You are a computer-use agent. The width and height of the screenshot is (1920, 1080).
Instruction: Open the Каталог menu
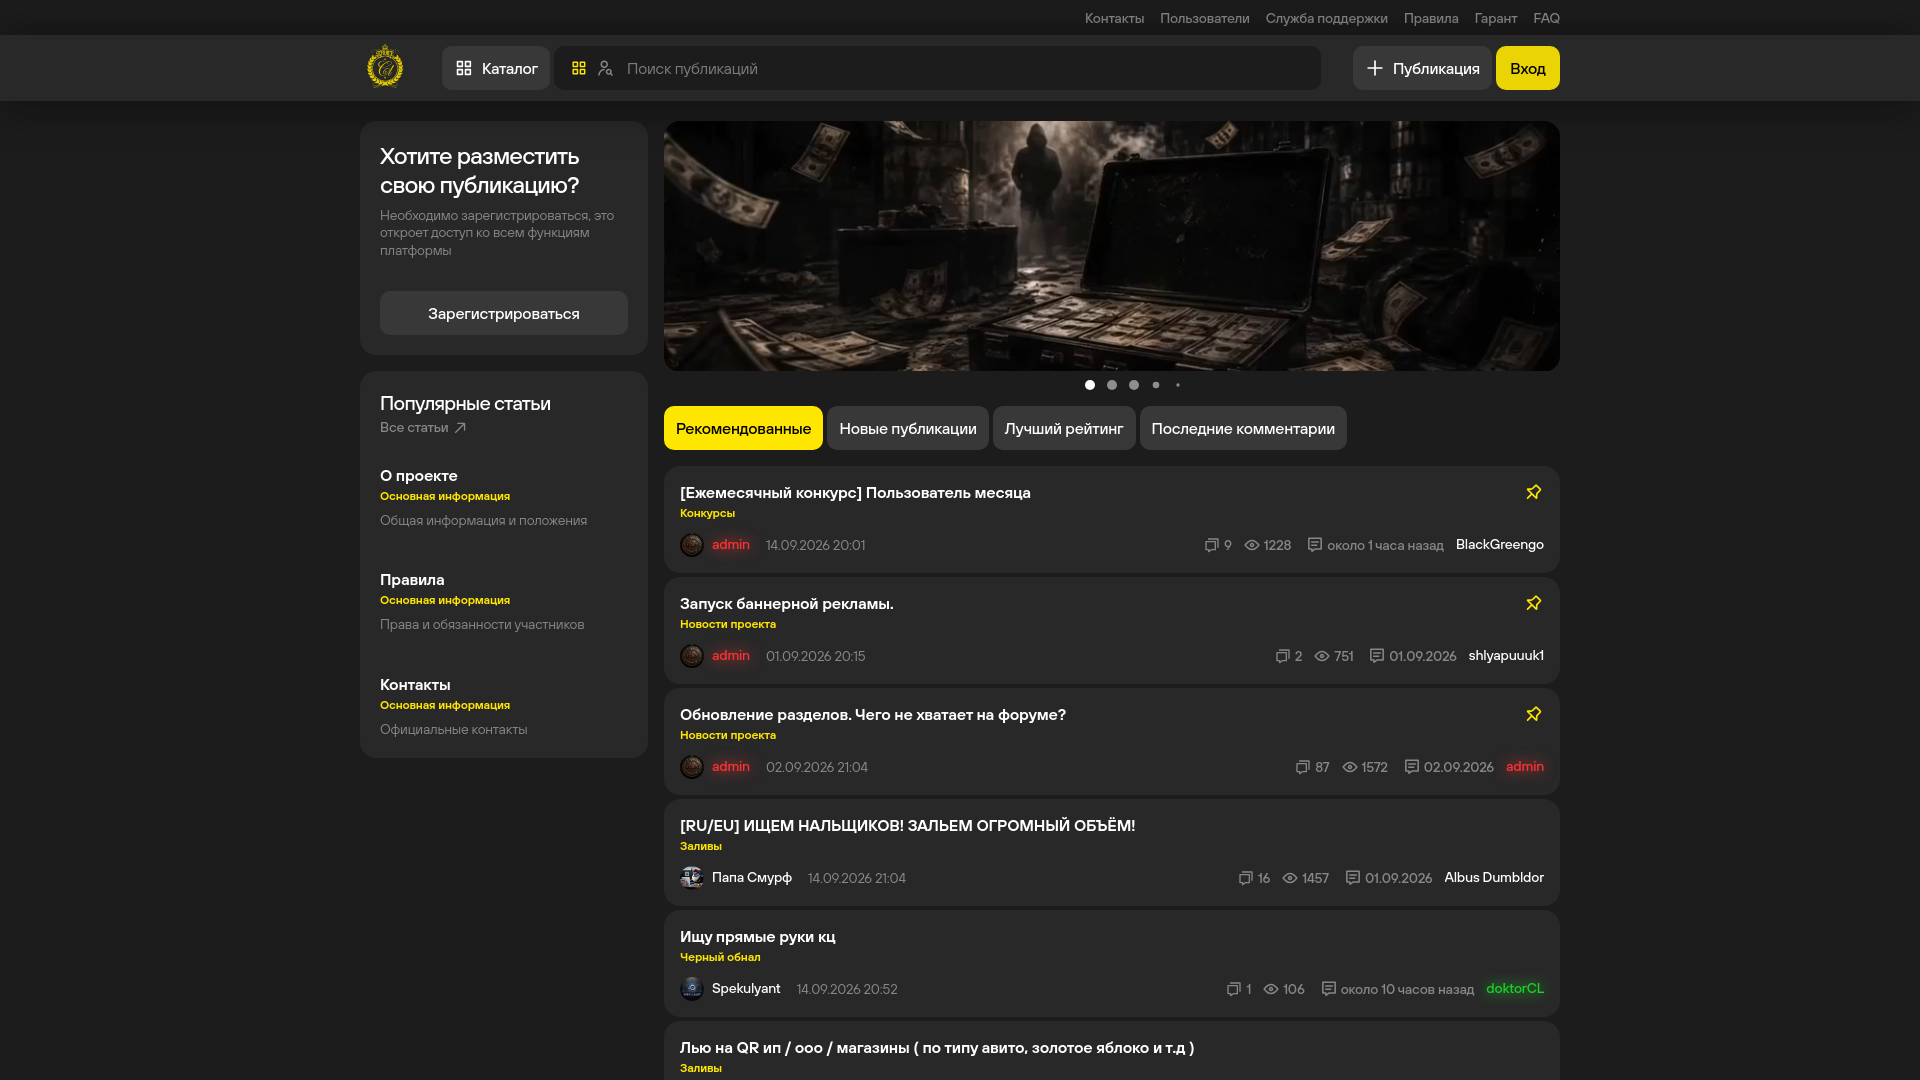pos(496,68)
